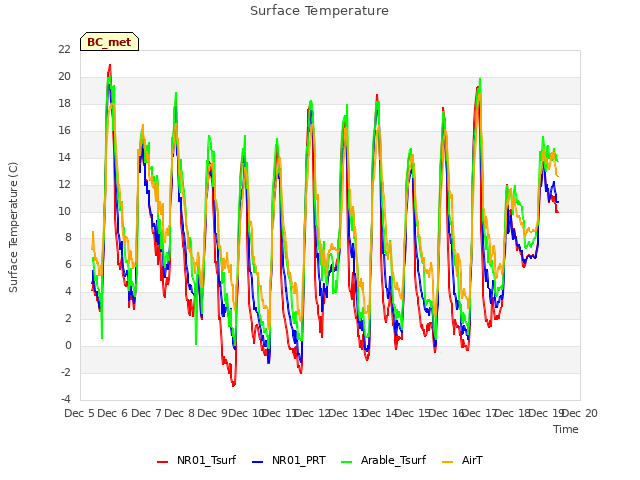Toggle the Arable_Tsurf legend entry
The width and height of the screenshot is (640, 480).
coord(383,460)
